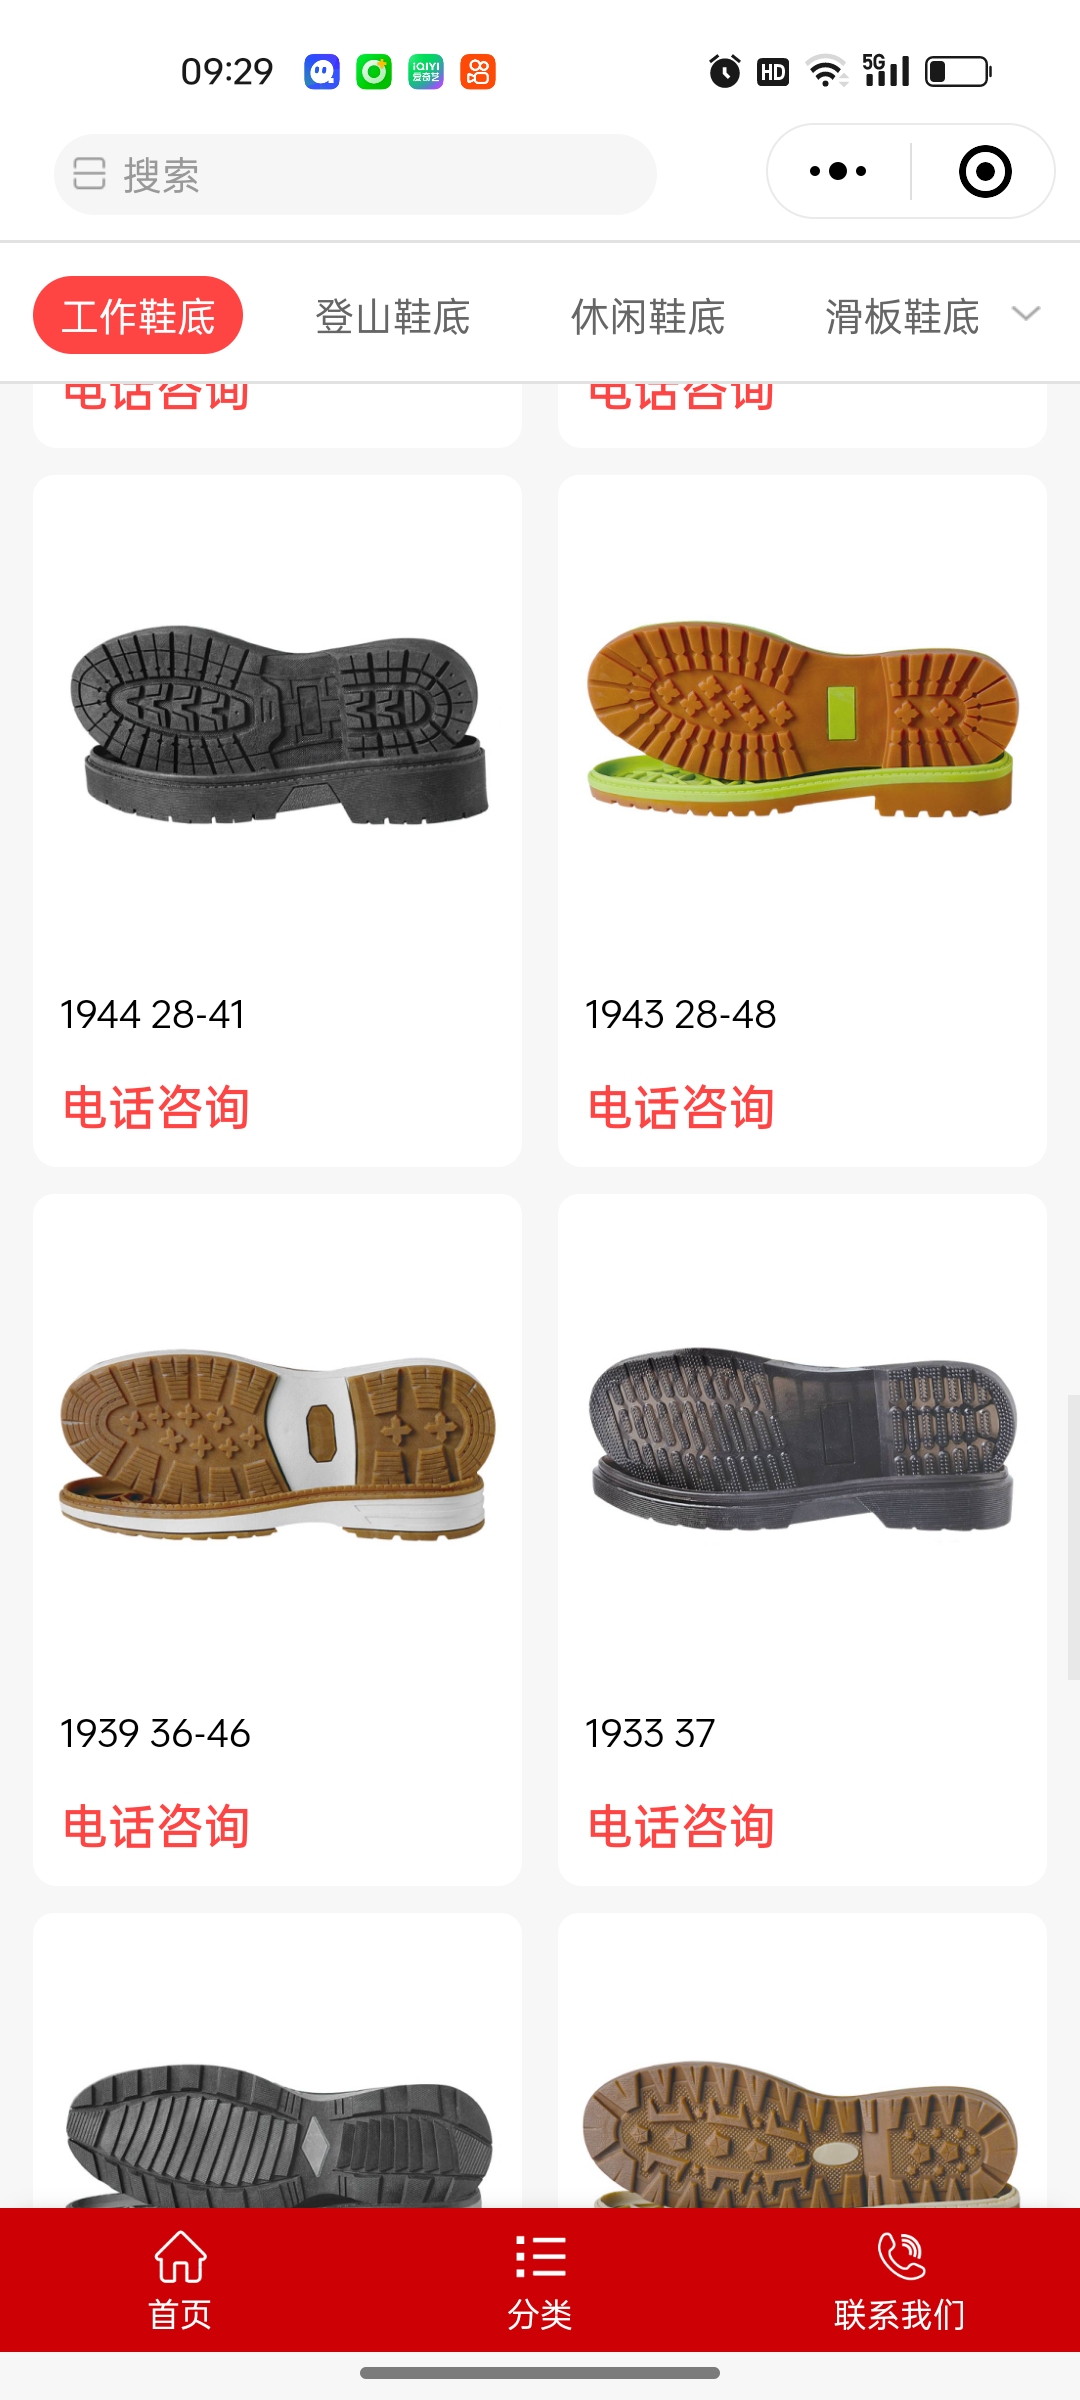Viewport: 1080px width, 2400px height.
Task: Tap the alarm clock status icon
Action: click(x=725, y=72)
